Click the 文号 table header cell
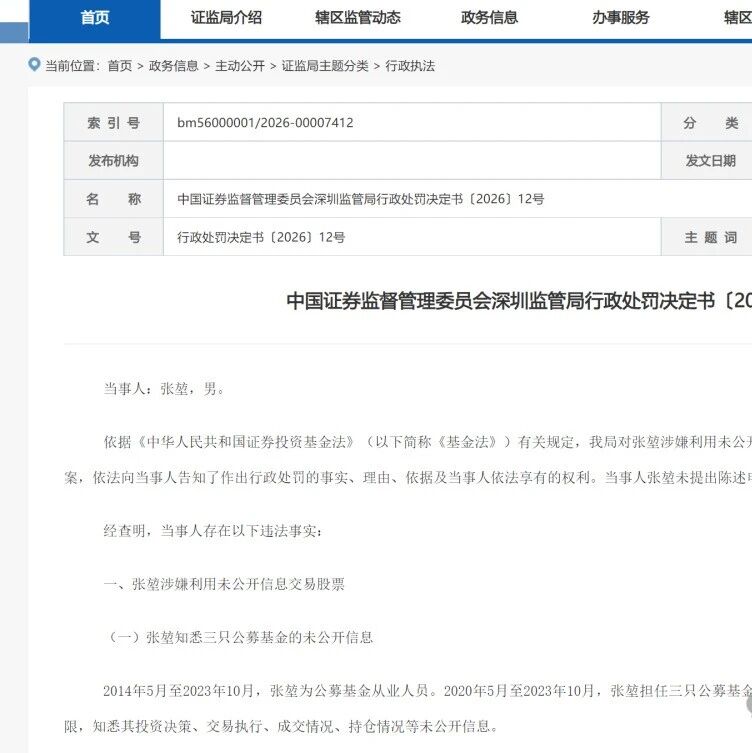This screenshot has width=752, height=753. coord(113,237)
